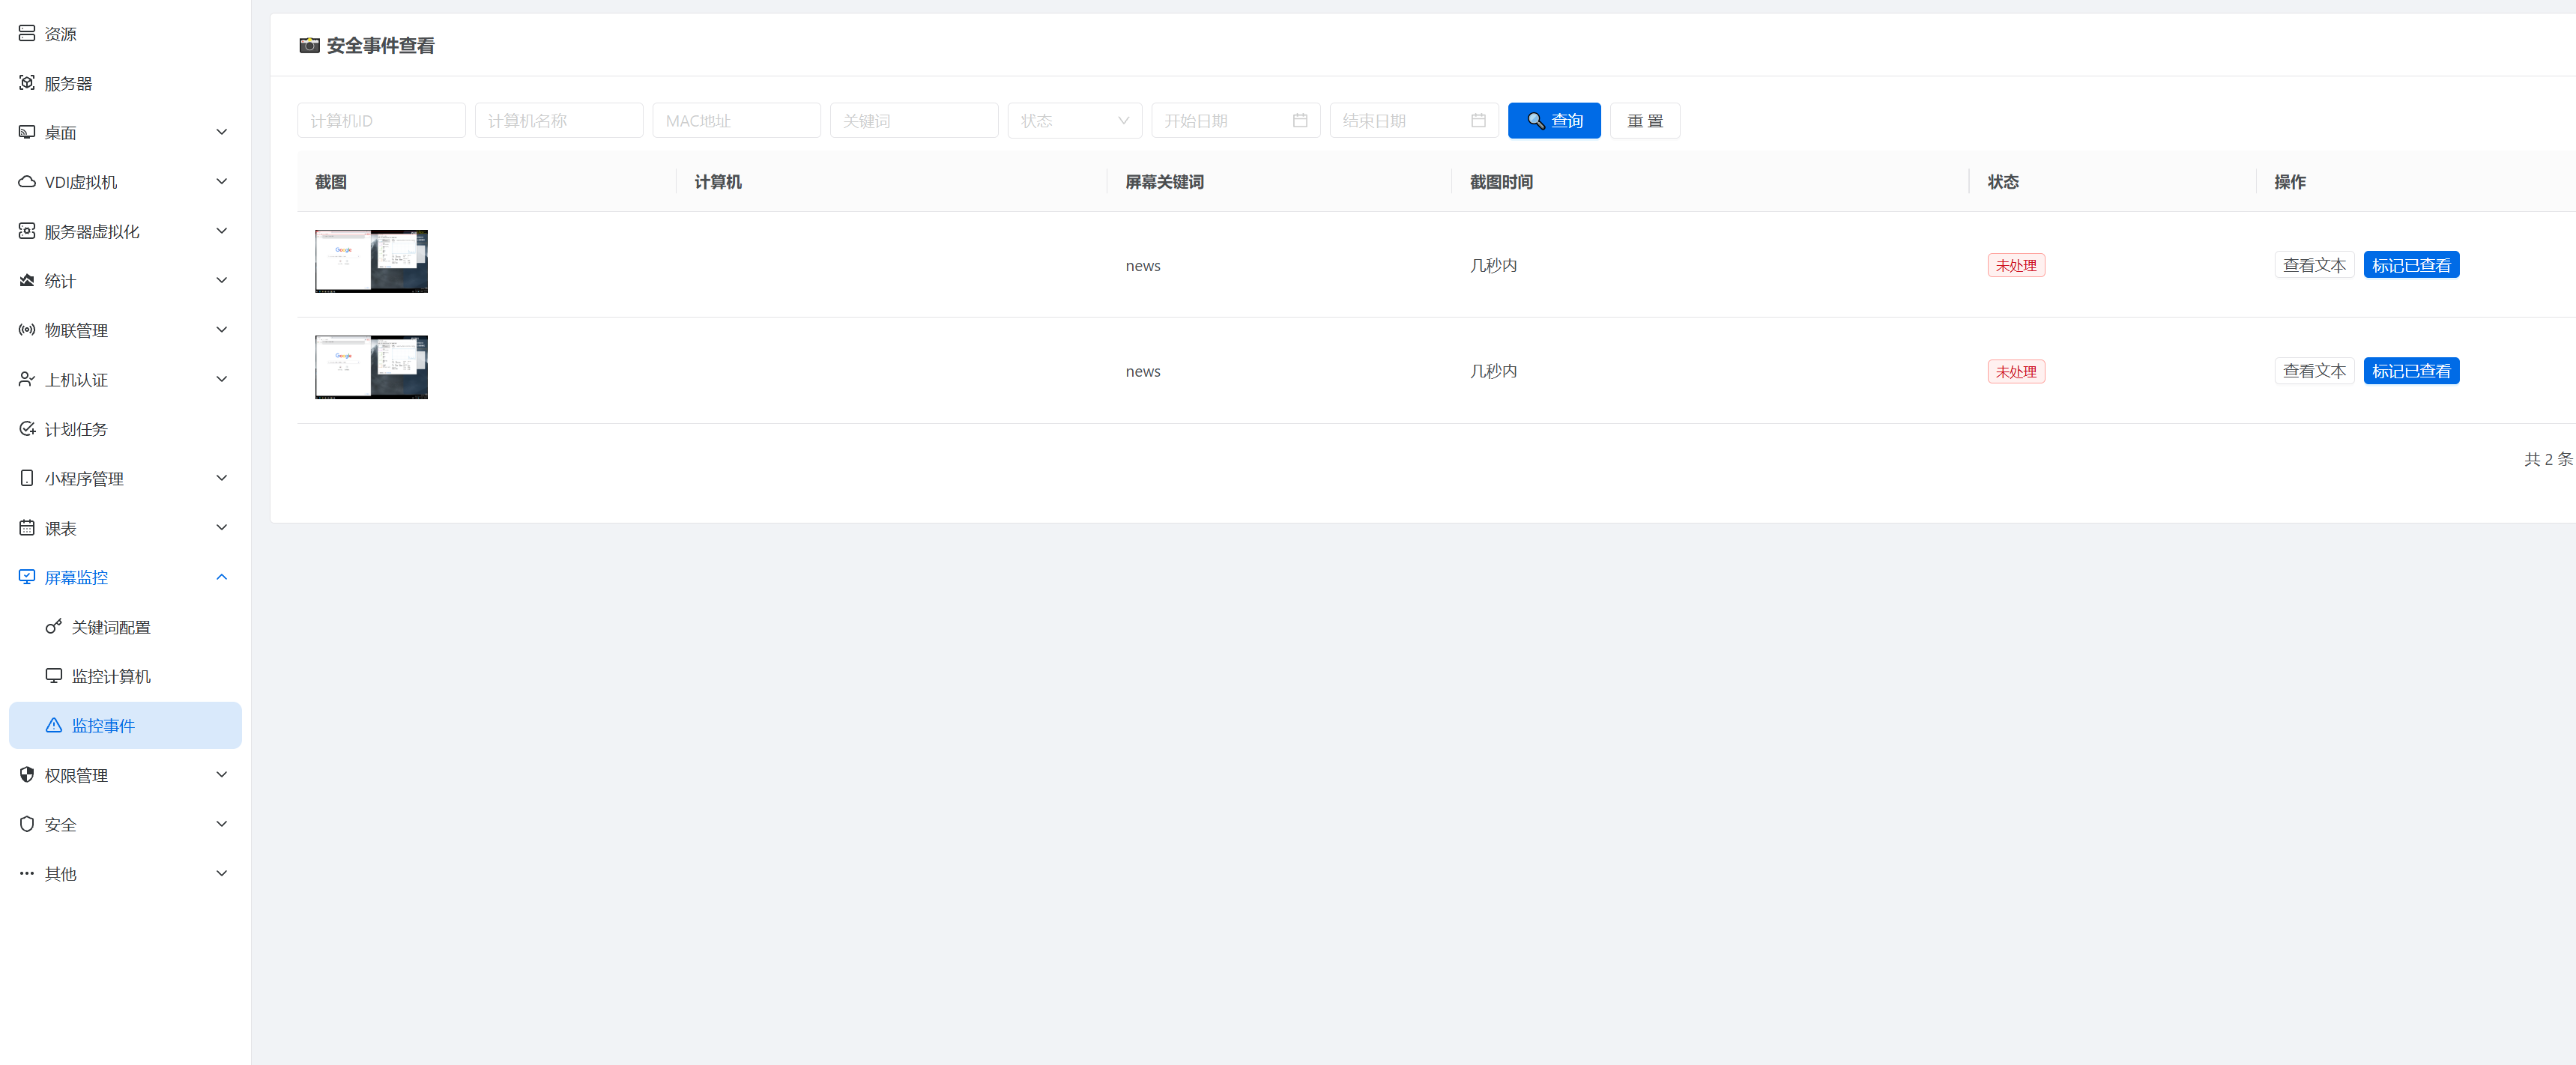This screenshot has height=1065, width=2576.
Task: Click the blue 查询 search button
Action: (1553, 121)
